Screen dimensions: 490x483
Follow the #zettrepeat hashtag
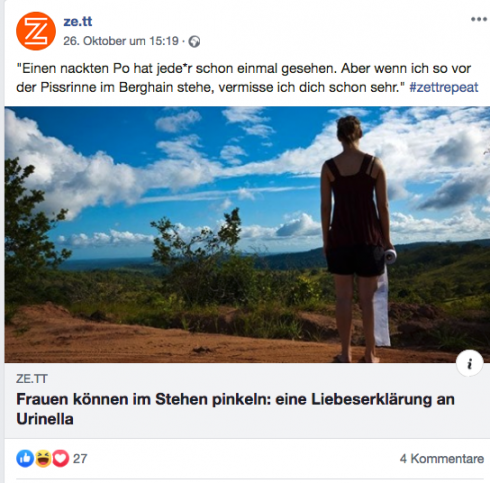[x=444, y=87]
